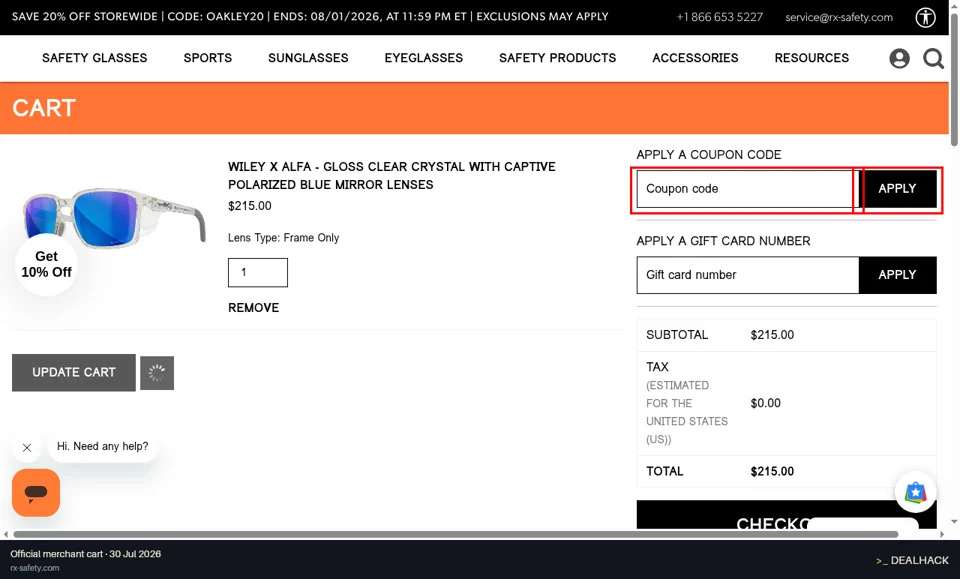Click the horizontal page scrollbar
The width and height of the screenshot is (960, 579).
(456, 534)
